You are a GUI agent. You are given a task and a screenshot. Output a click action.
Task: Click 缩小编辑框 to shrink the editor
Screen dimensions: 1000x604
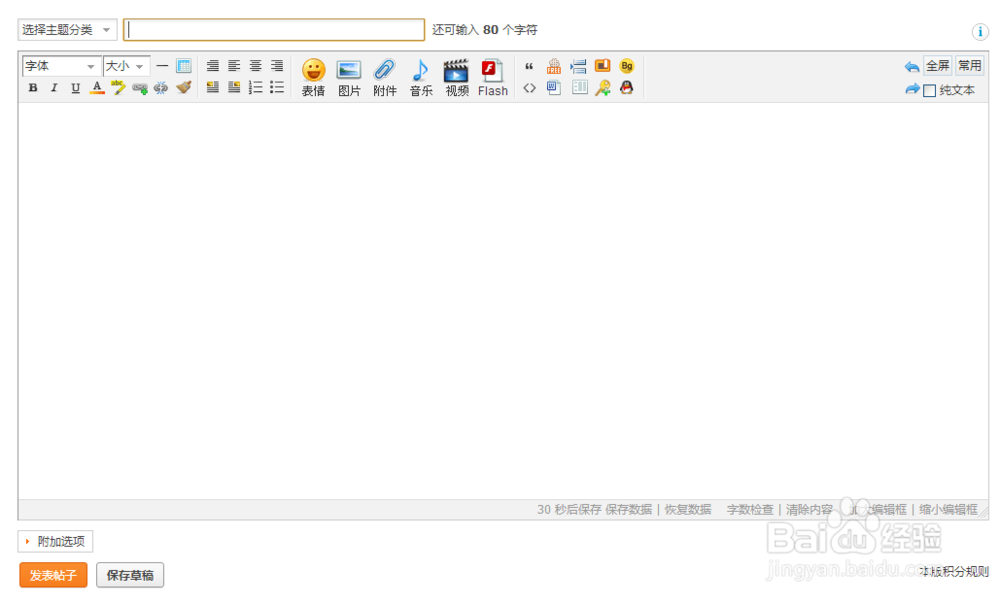tap(948, 510)
